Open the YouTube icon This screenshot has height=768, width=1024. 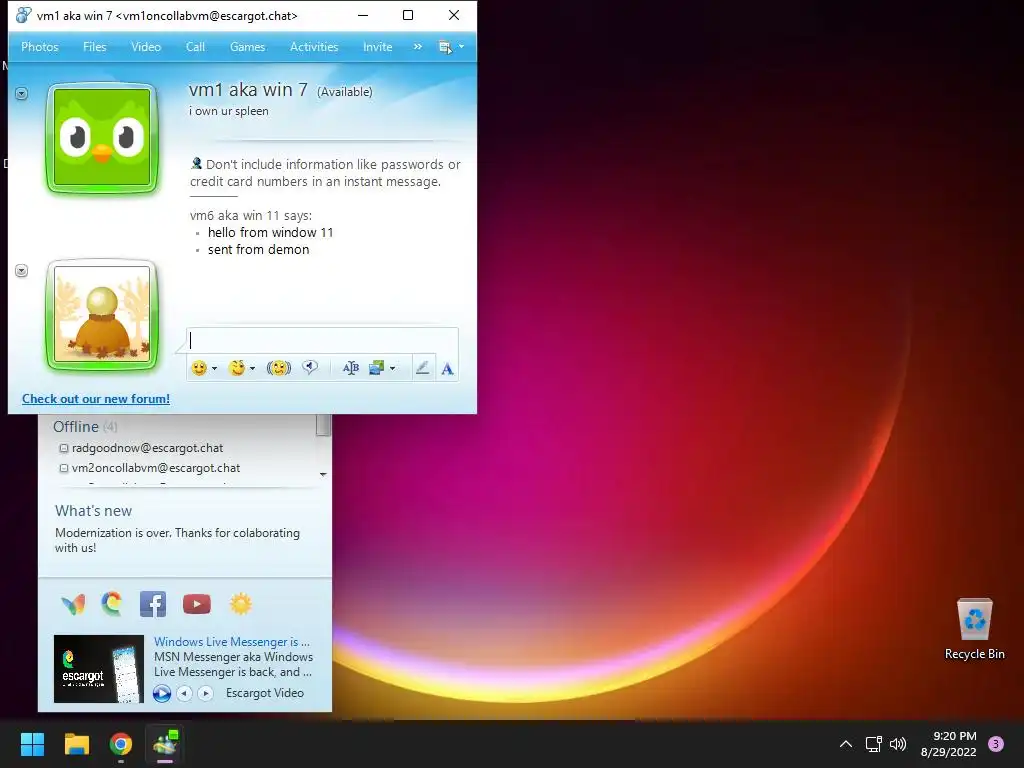click(x=197, y=604)
